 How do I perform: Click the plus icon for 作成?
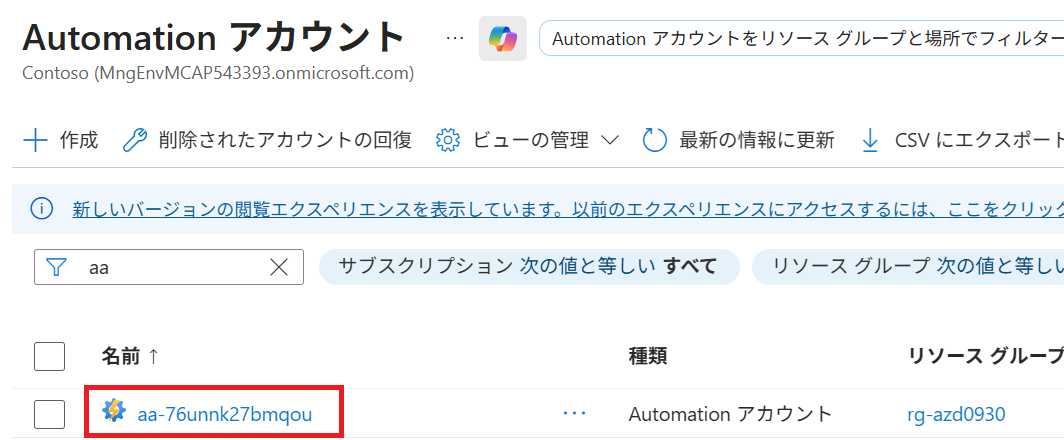tap(35, 141)
